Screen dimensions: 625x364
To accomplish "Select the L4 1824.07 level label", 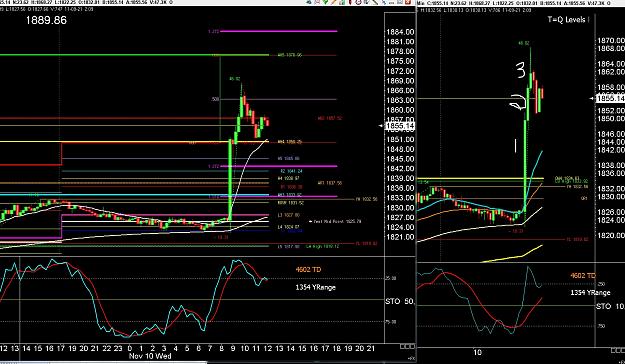I will 289,227.
